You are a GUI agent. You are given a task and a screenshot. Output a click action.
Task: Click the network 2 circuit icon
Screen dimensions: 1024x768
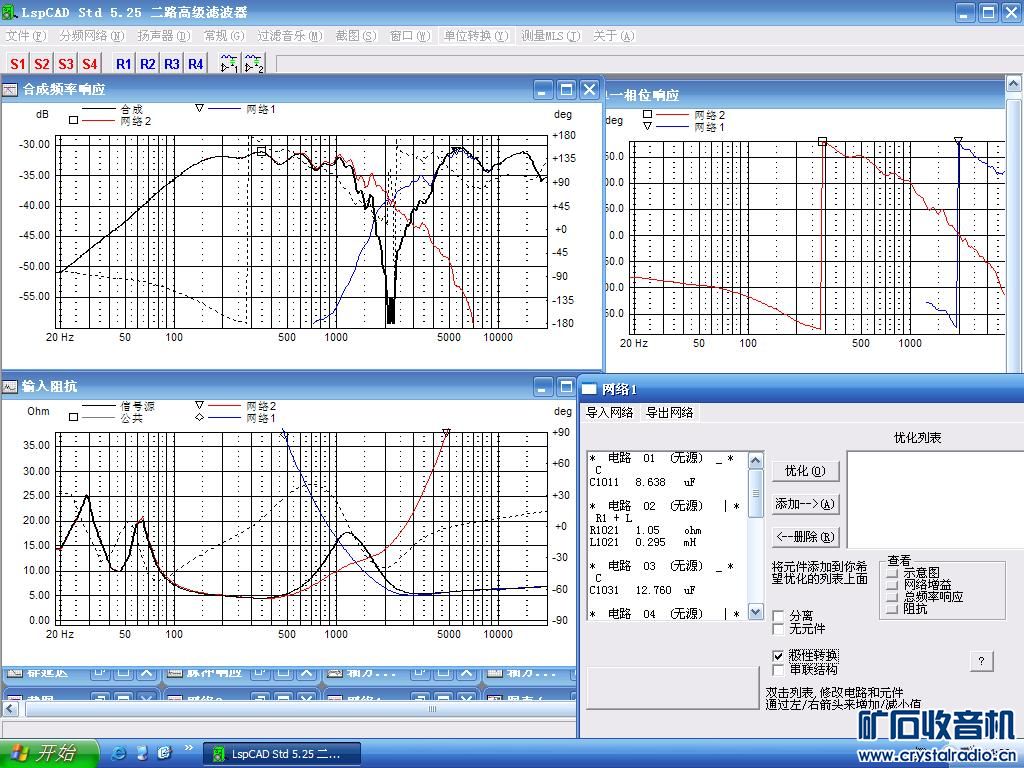pos(254,64)
